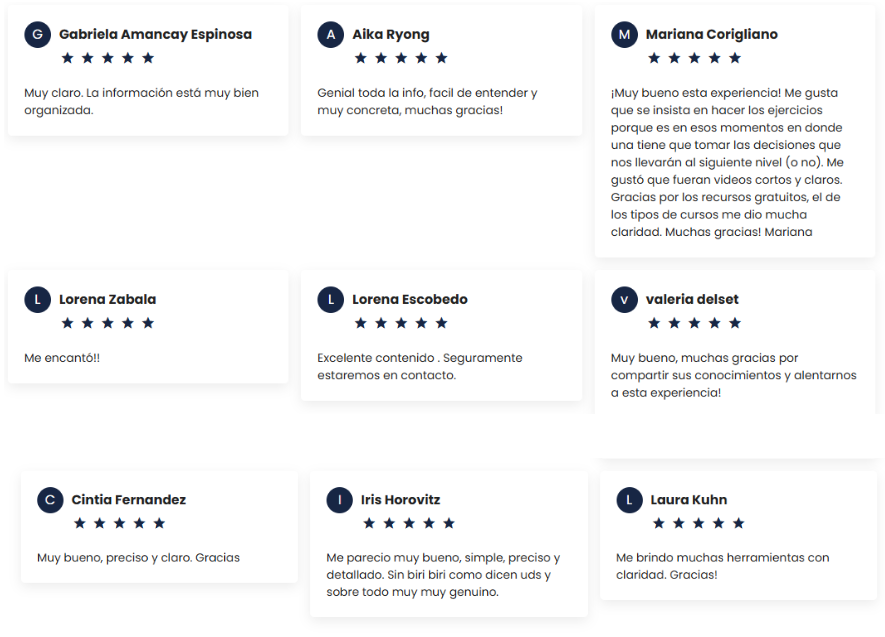Click Iris Horovitz's review text

443,575
